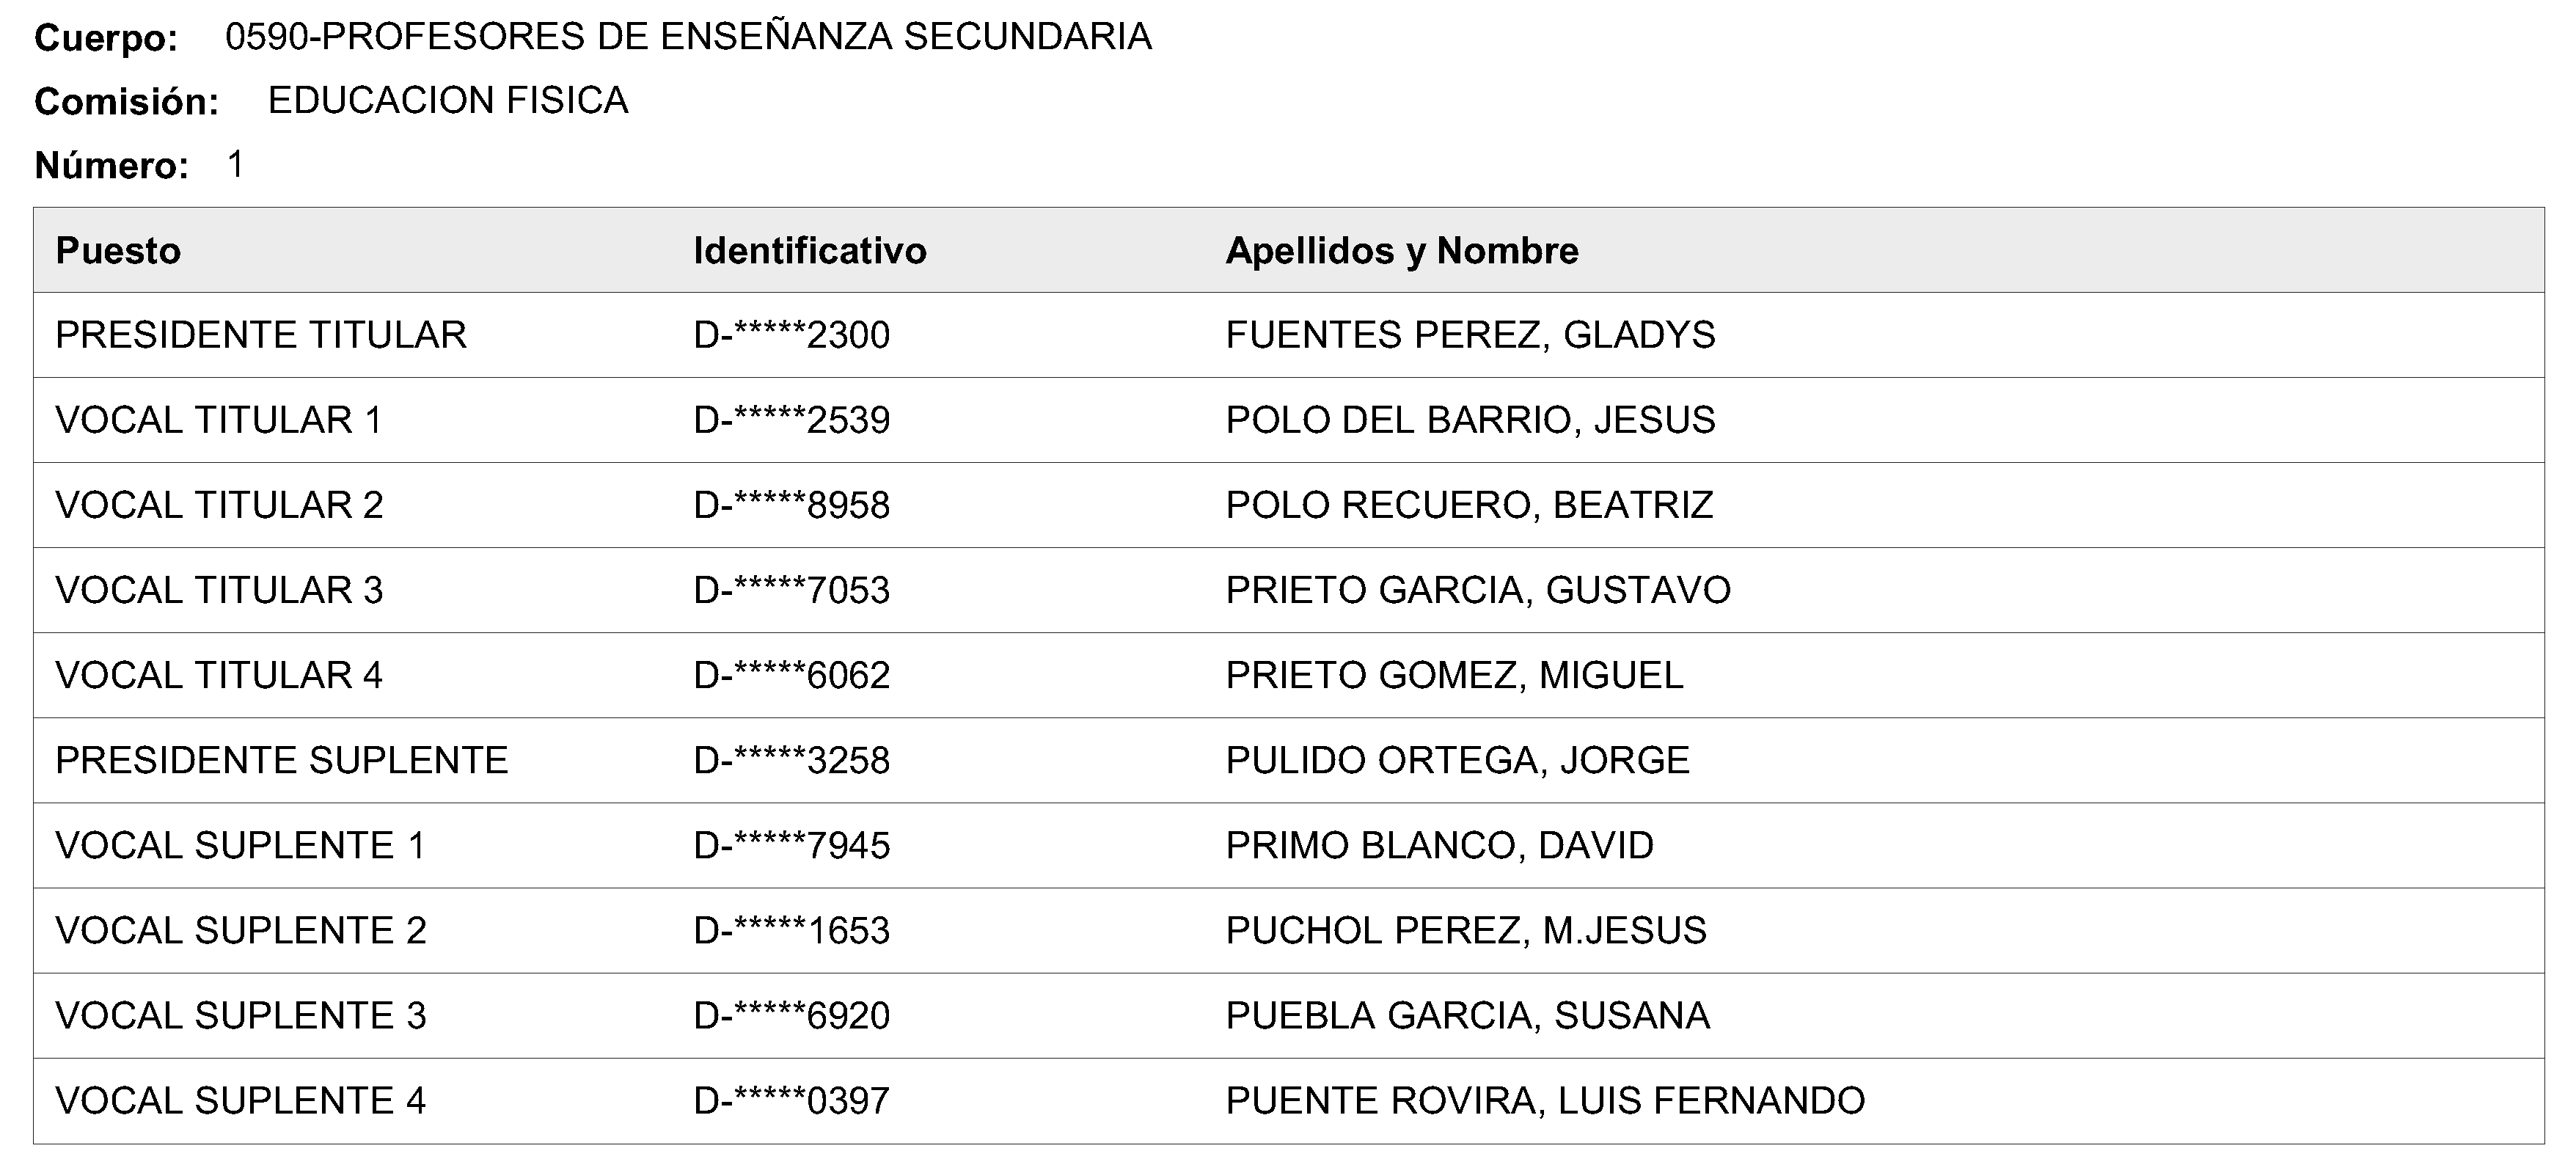
Task: Select the PRESIDENTE TITULAR row label
Action: click(260, 335)
